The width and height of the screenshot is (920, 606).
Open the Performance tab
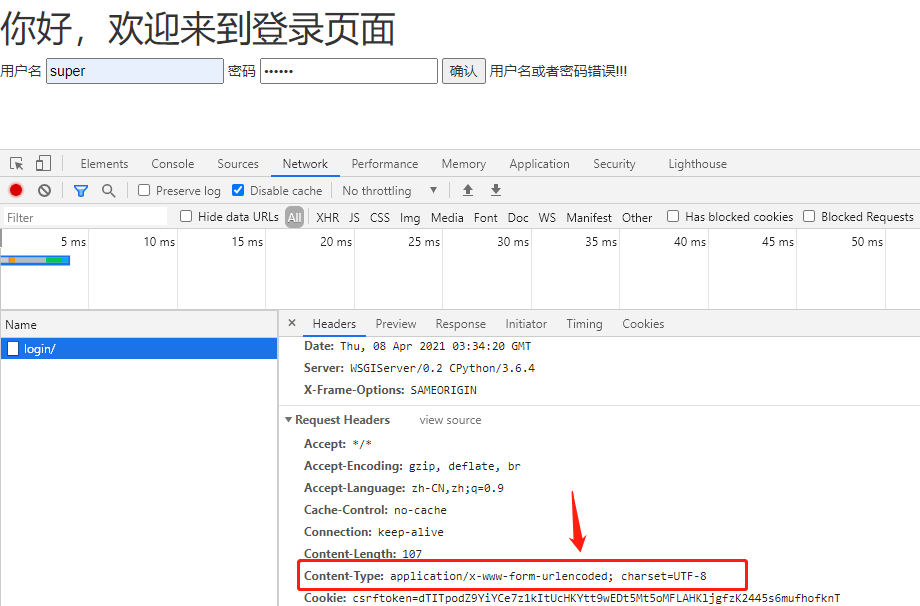coord(385,164)
